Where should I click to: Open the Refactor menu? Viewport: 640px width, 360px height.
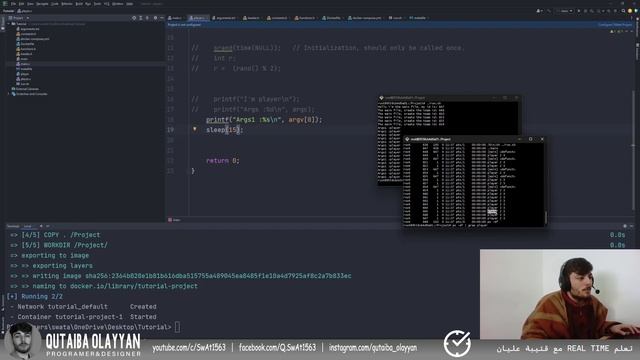(x=67, y=4)
